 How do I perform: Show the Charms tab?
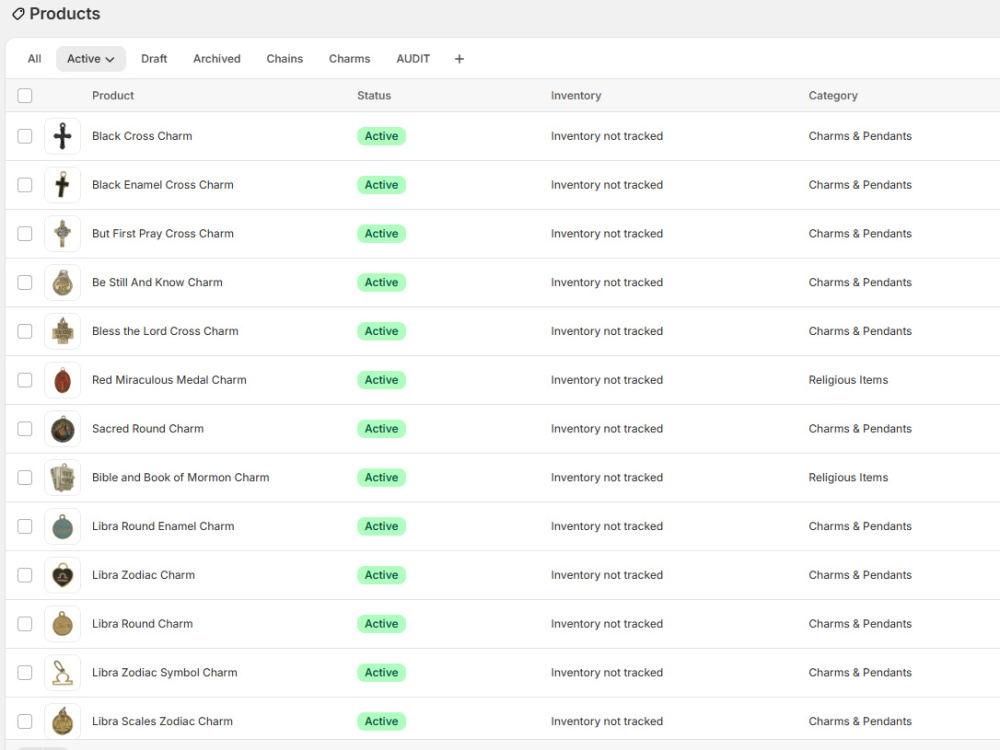349,59
